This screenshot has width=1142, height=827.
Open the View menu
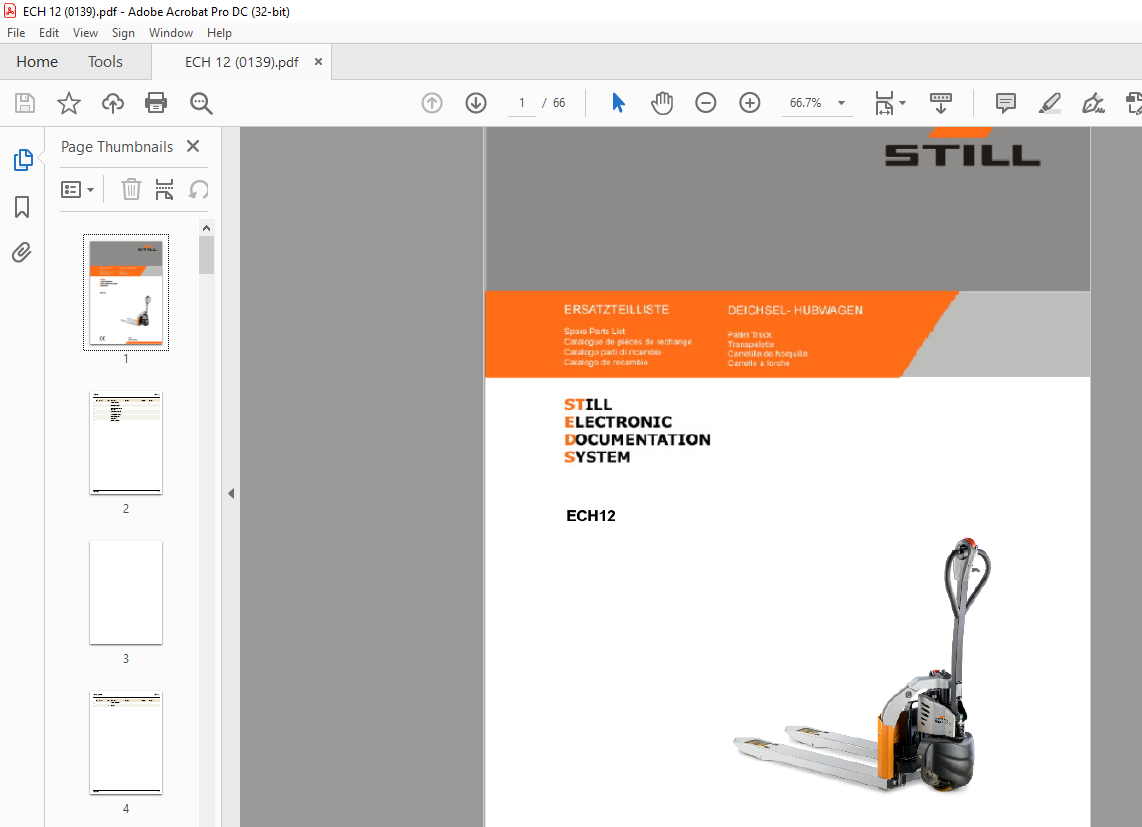click(85, 33)
